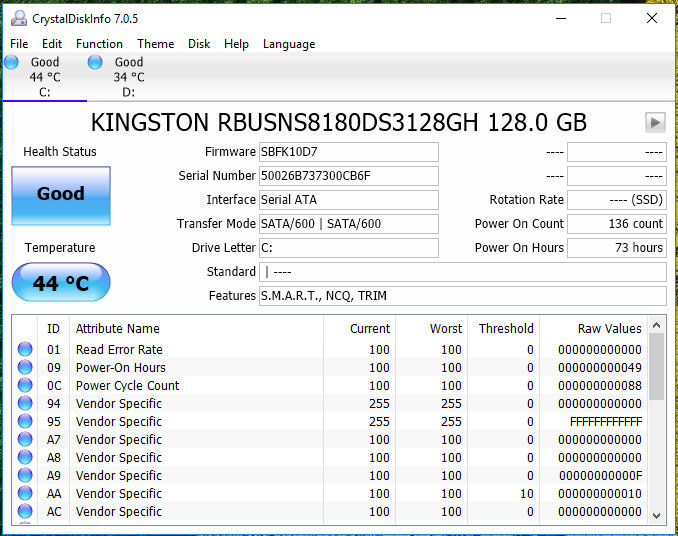Click the Current column header
Image resolution: width=678 pixels, height=536 pixels.
coord(370,329)
